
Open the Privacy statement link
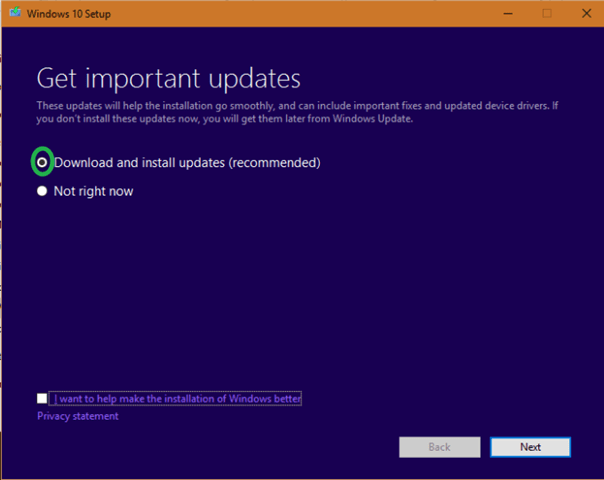(78, 416)
